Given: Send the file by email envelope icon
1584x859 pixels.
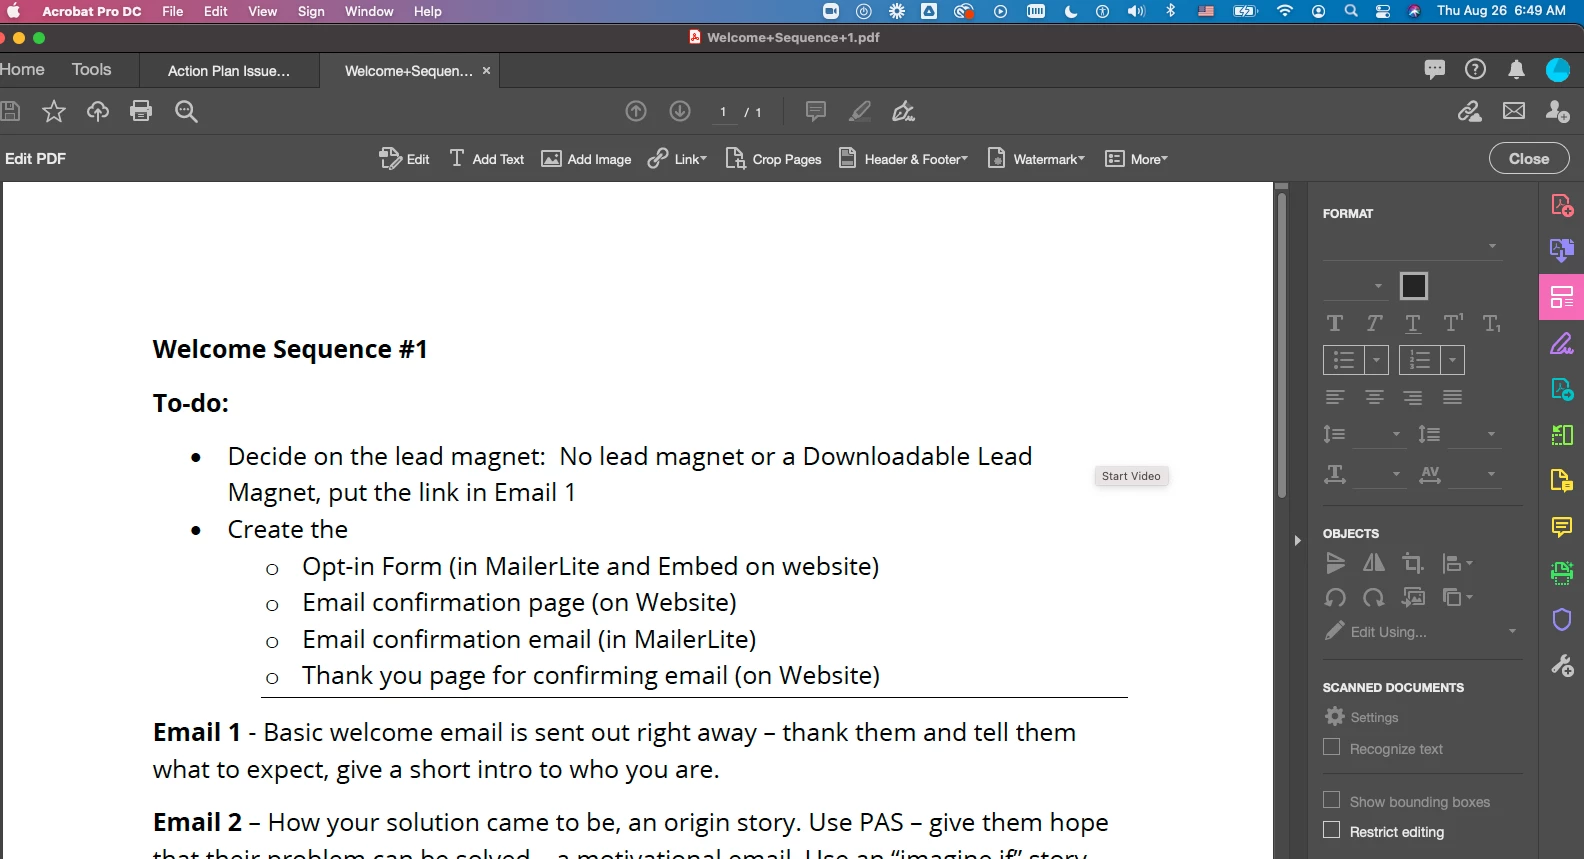Looking at the screenshot, I should click(1514, 111).
